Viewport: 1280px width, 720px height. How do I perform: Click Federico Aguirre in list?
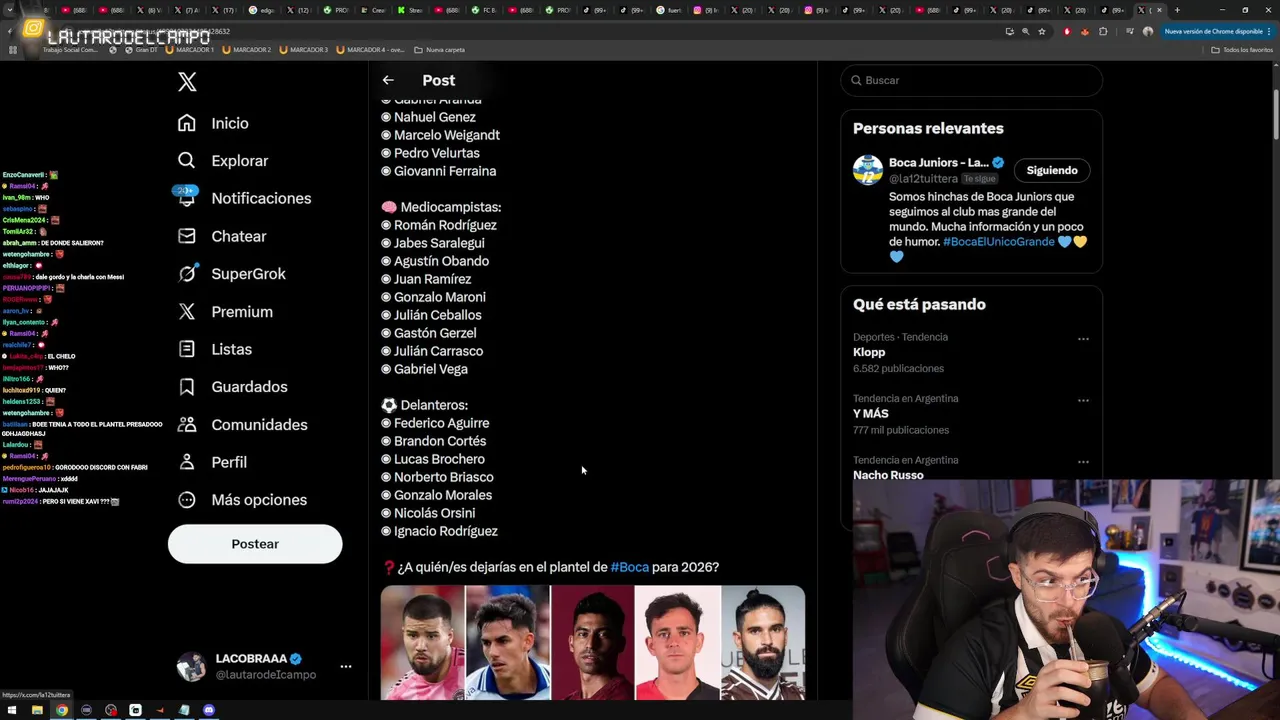pyautogui.click(x=441, y=423)
